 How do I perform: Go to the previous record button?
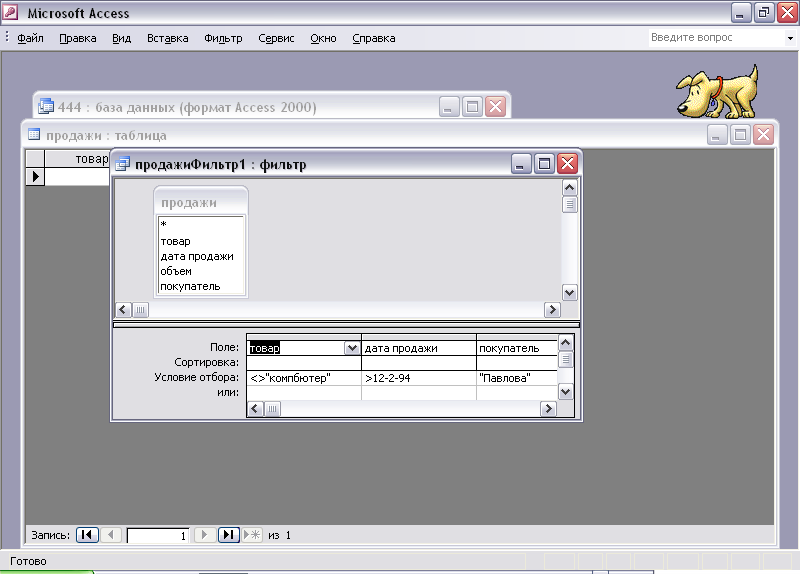(111, 535)
